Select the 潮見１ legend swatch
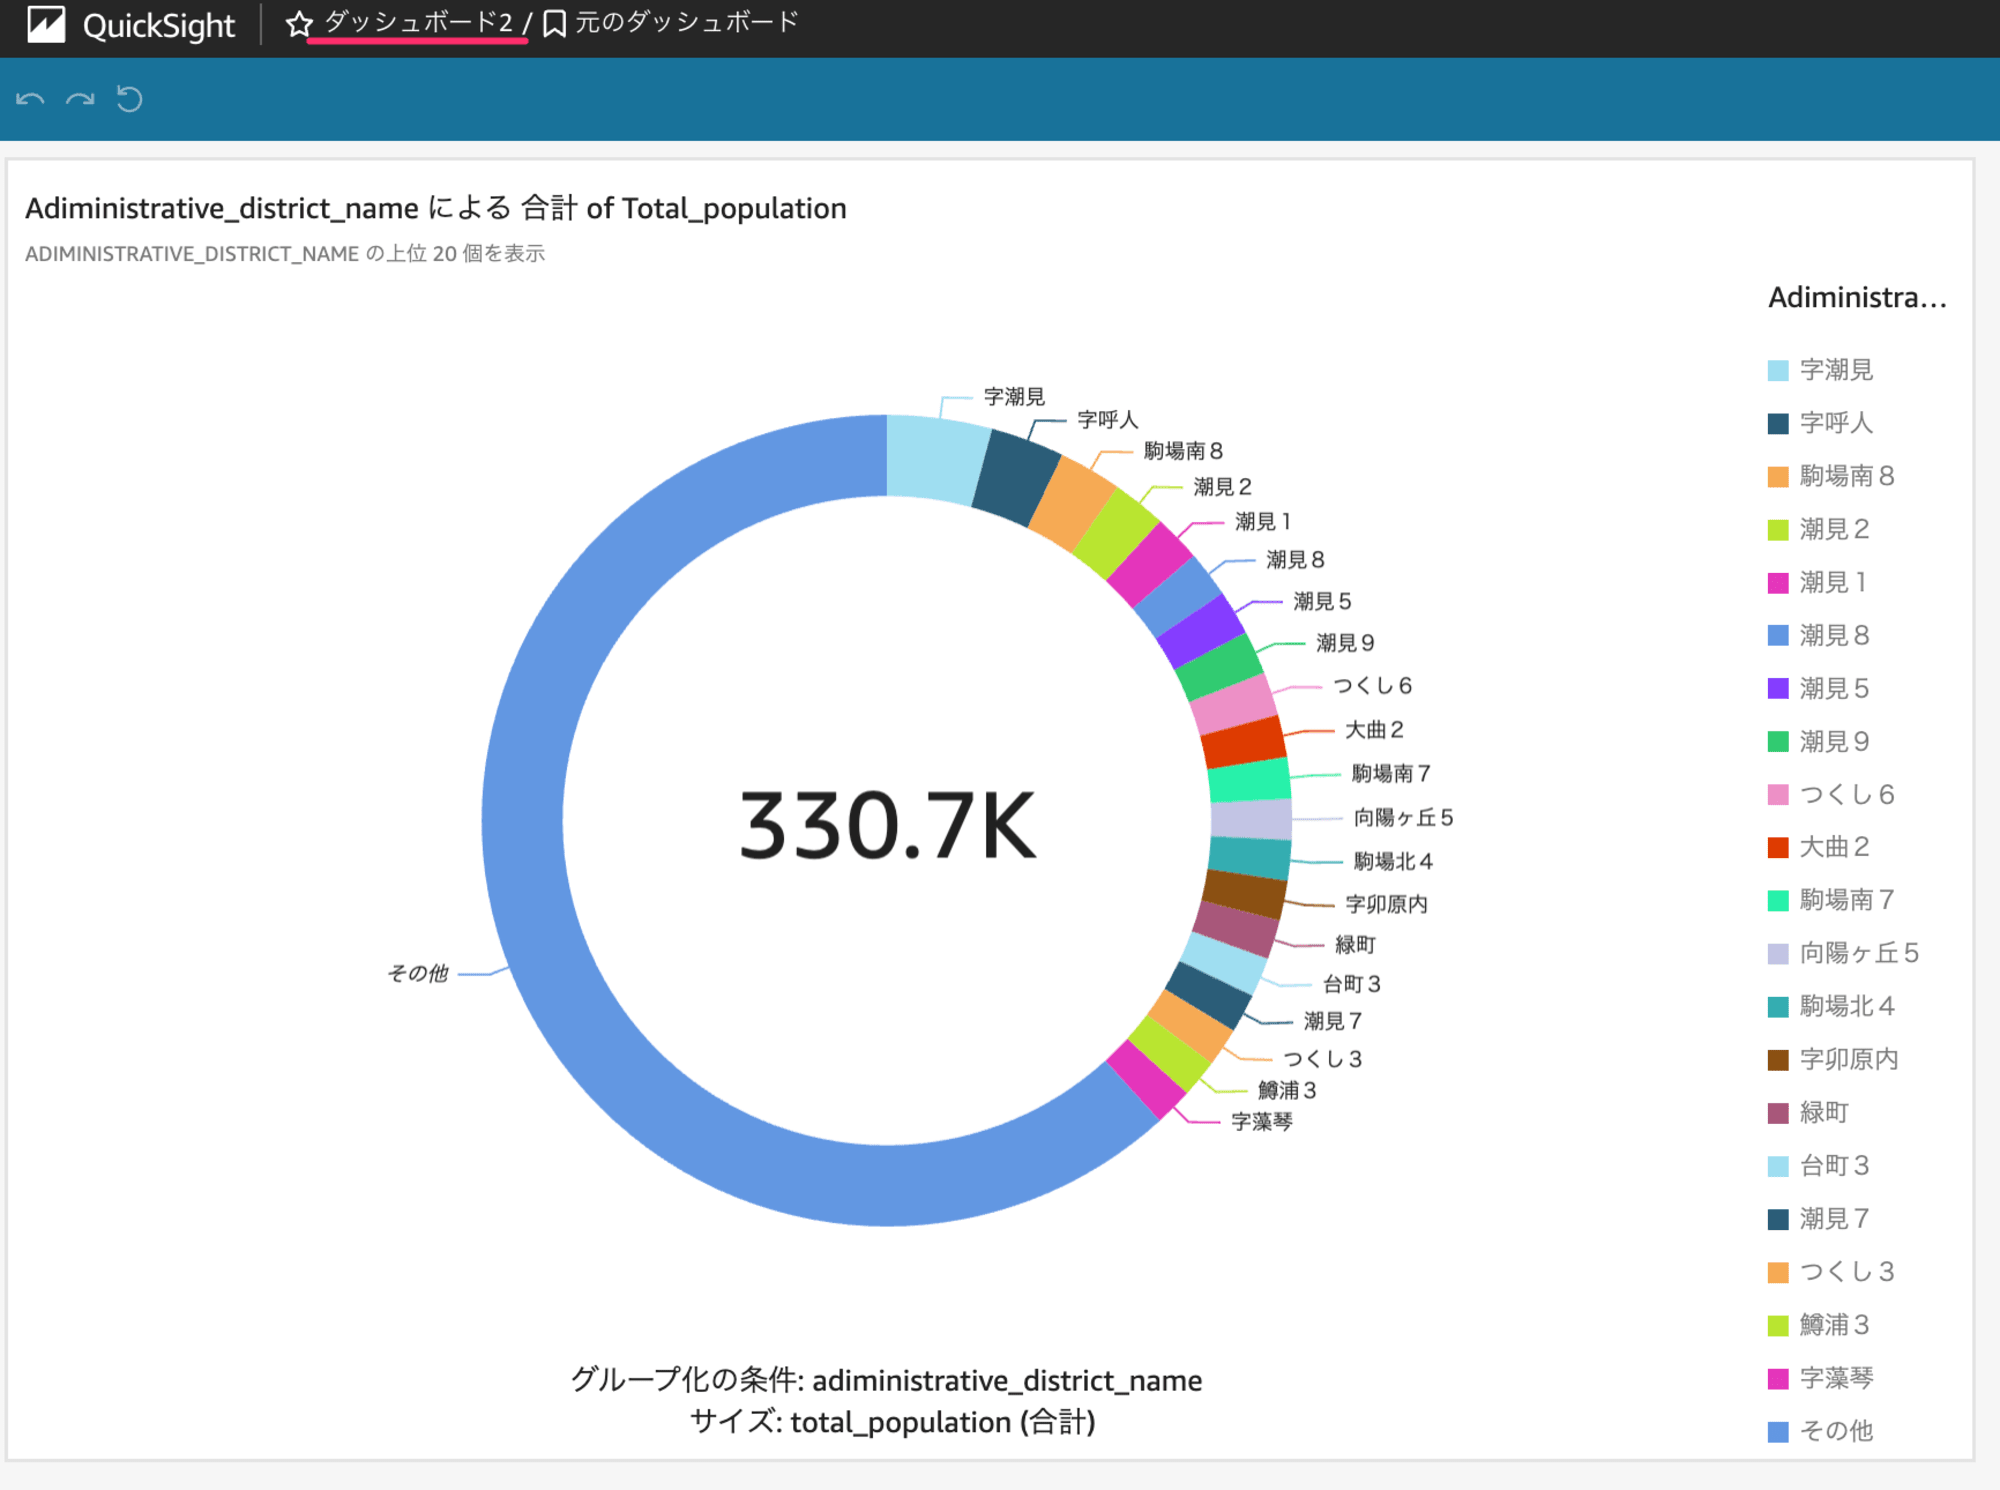 (1778, 582)
